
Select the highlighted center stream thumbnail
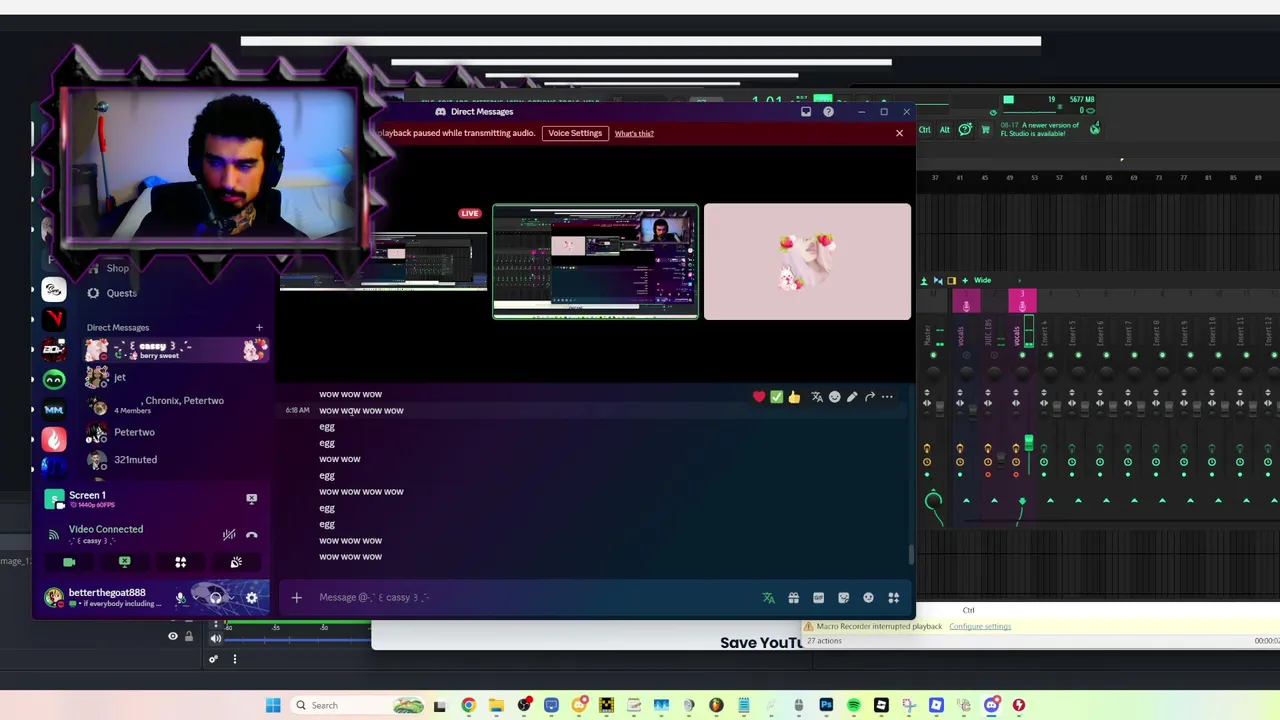pyautogui.click(x=595, y=261)
